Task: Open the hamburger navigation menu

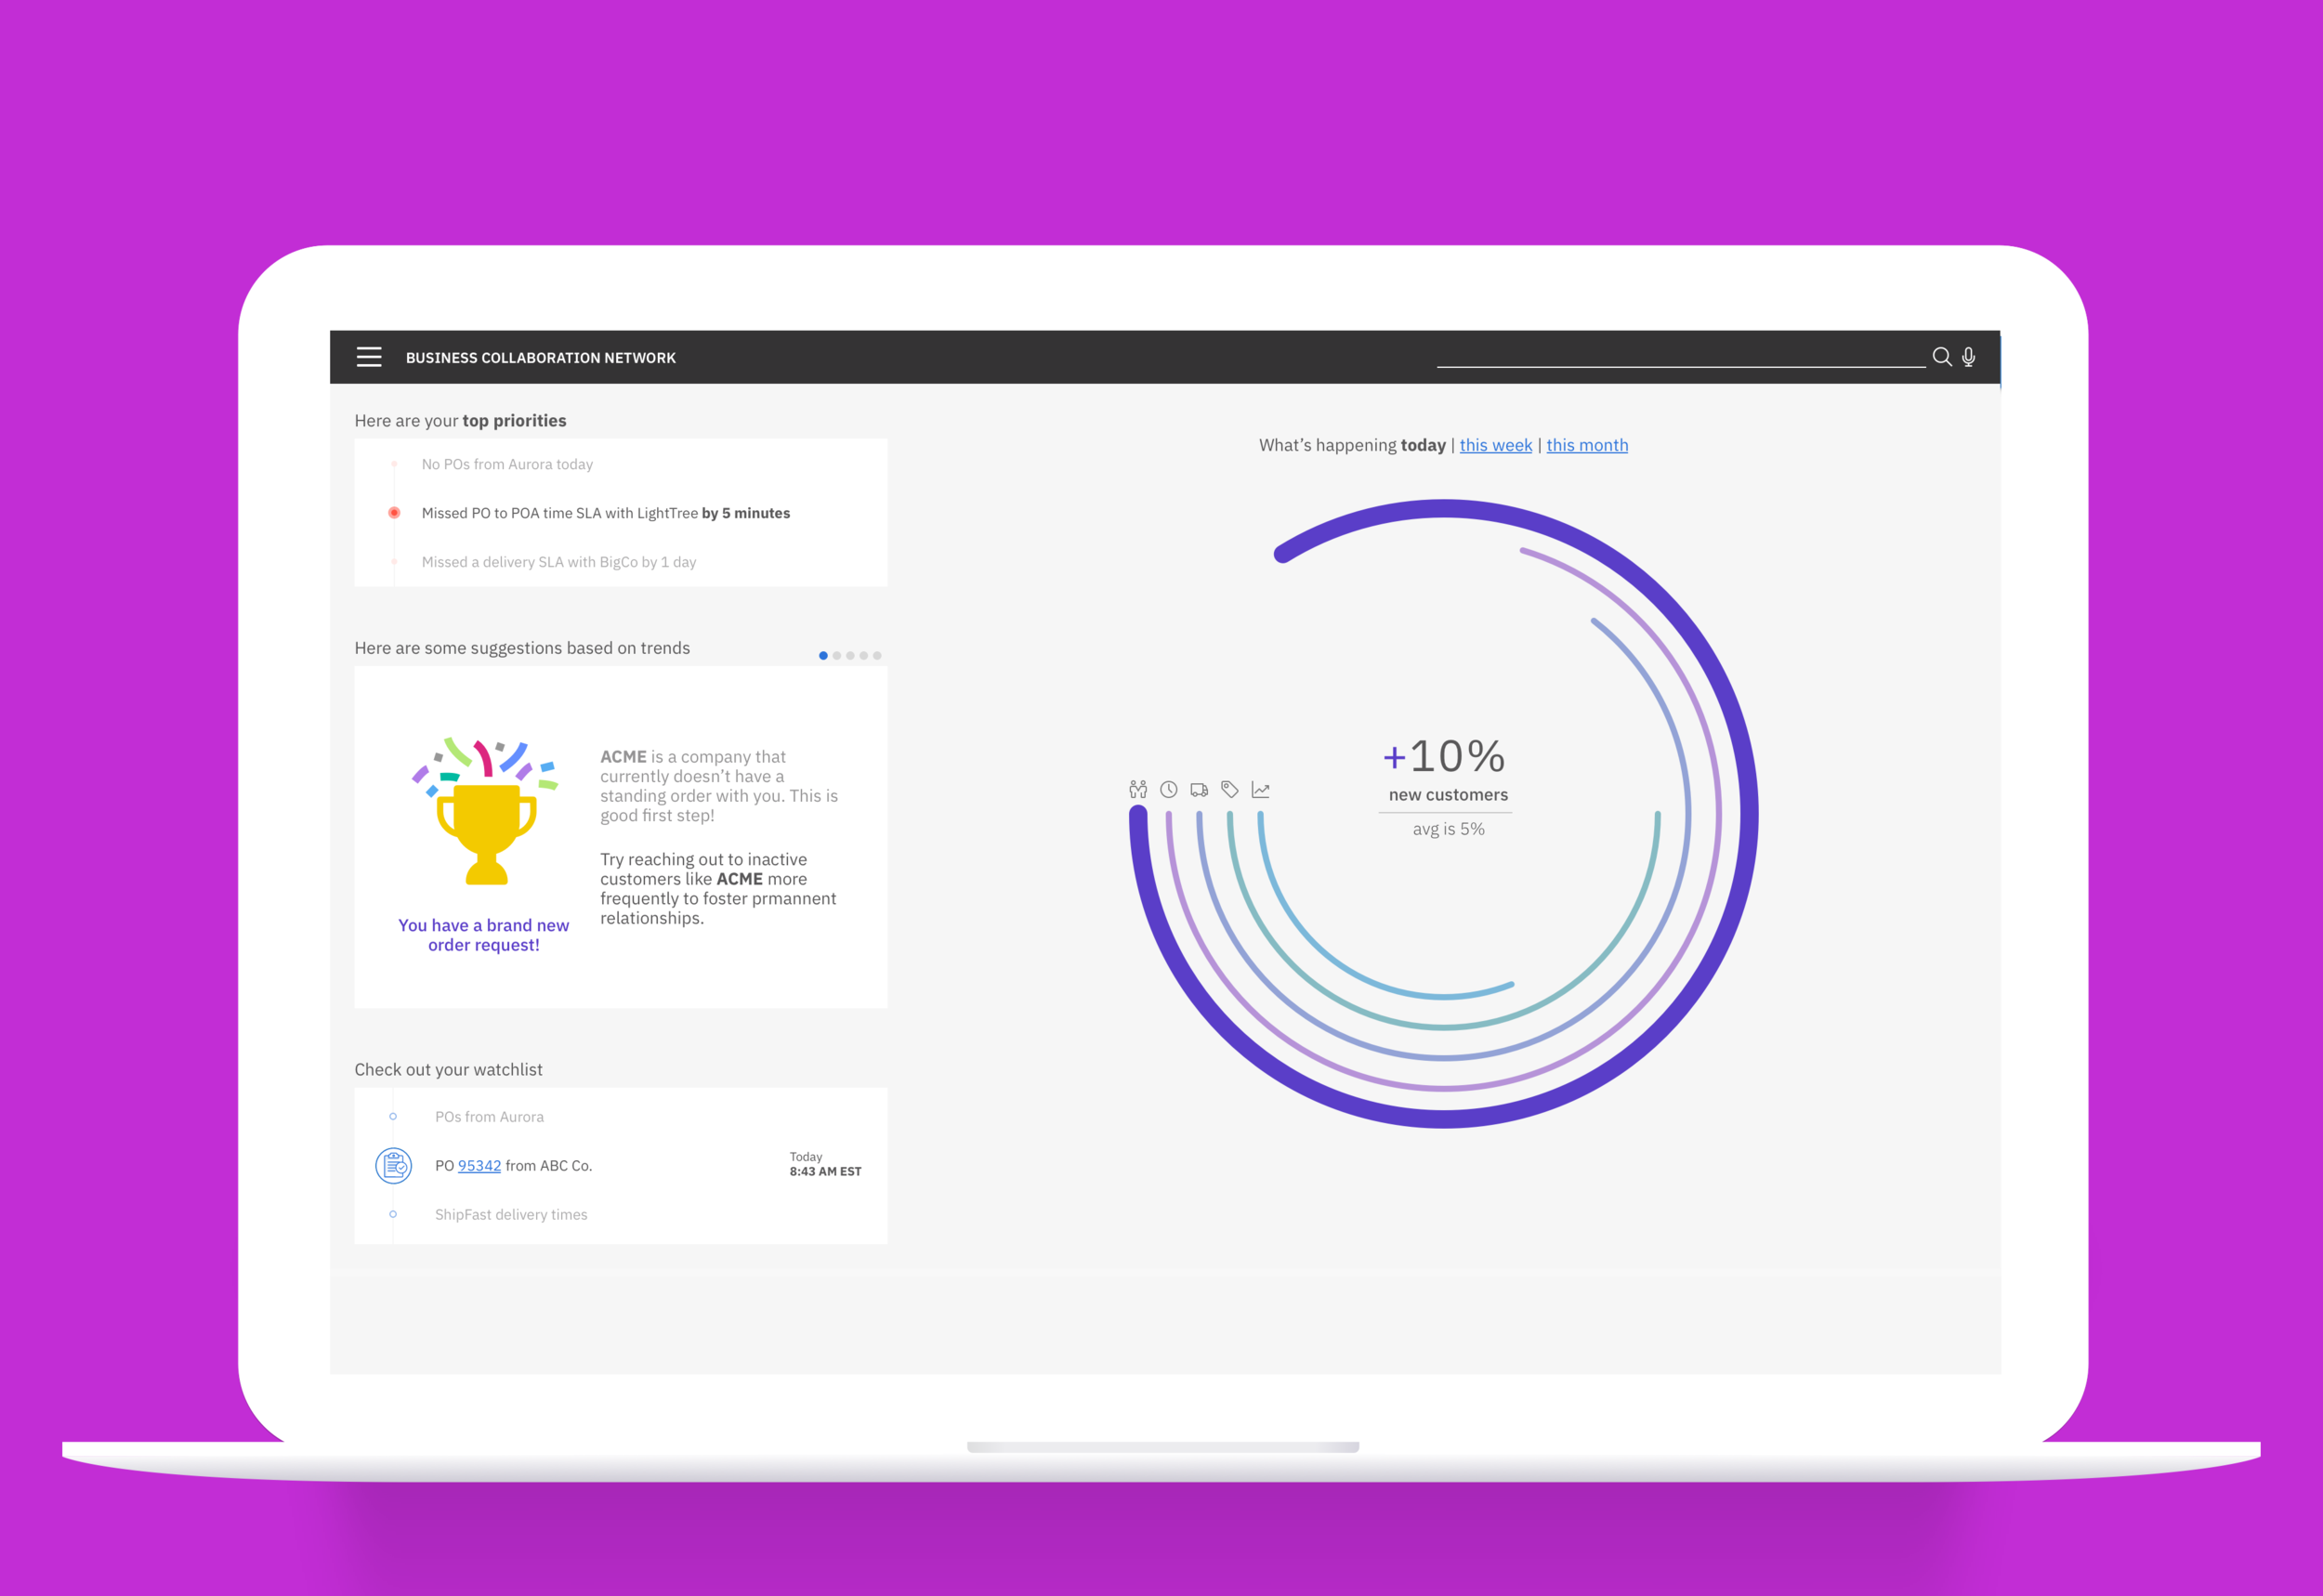Action: click(369, 357)
